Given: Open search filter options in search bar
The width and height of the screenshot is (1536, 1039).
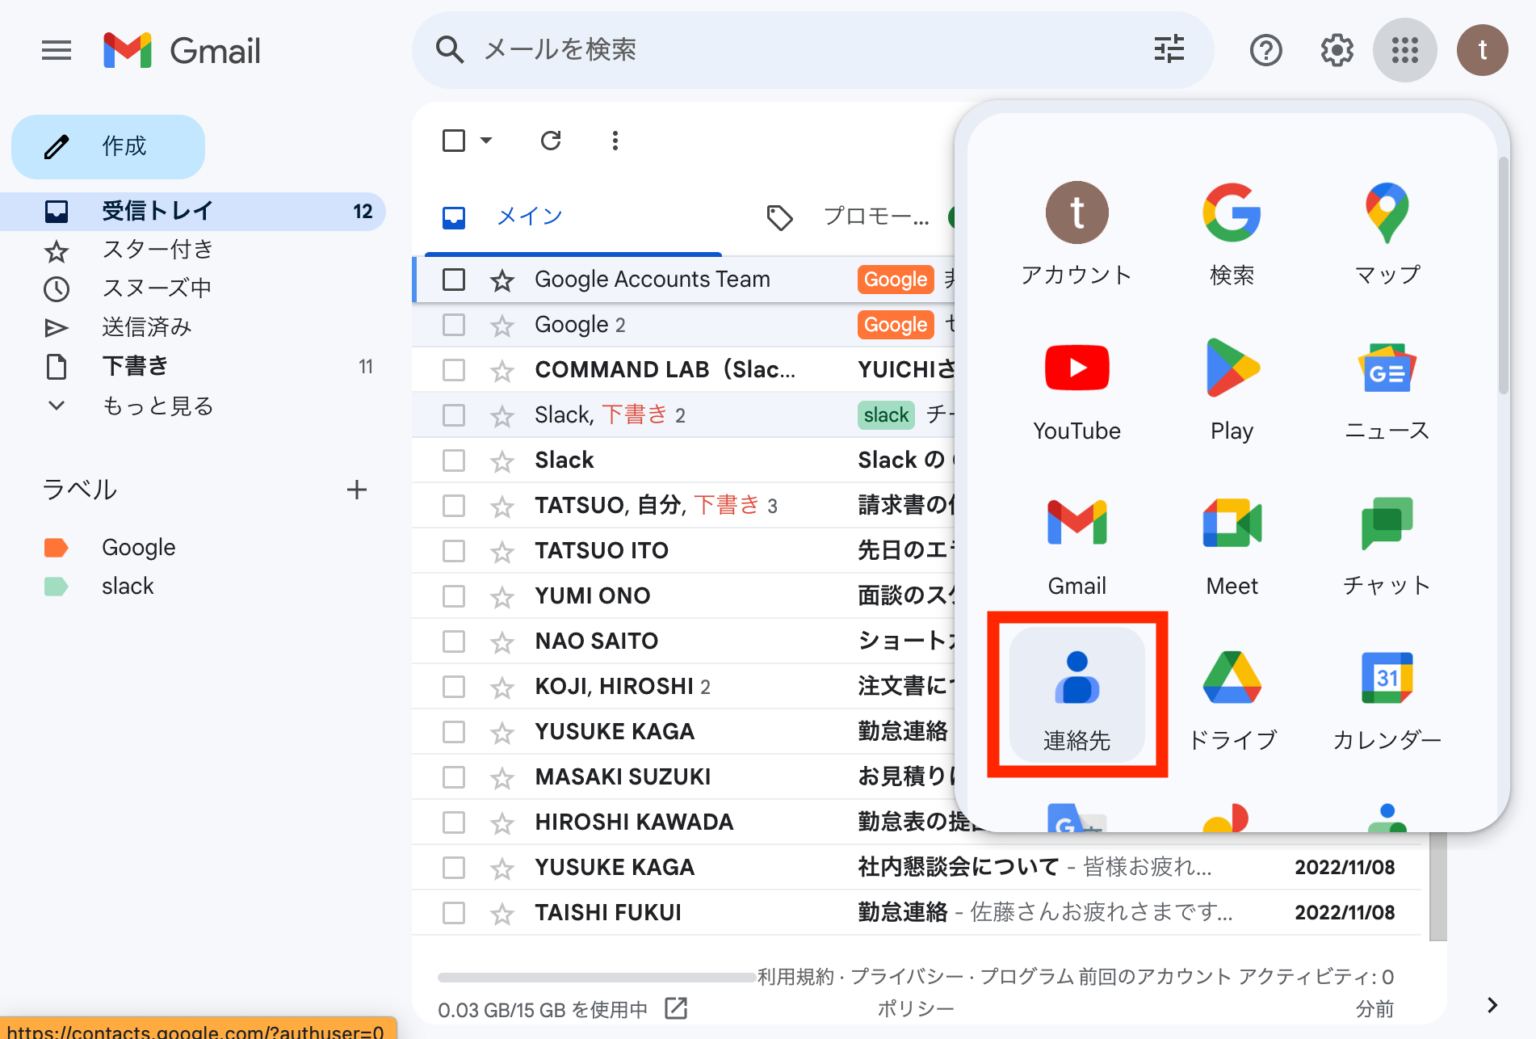Looking at the screenshot, I should pos(1169,49).
